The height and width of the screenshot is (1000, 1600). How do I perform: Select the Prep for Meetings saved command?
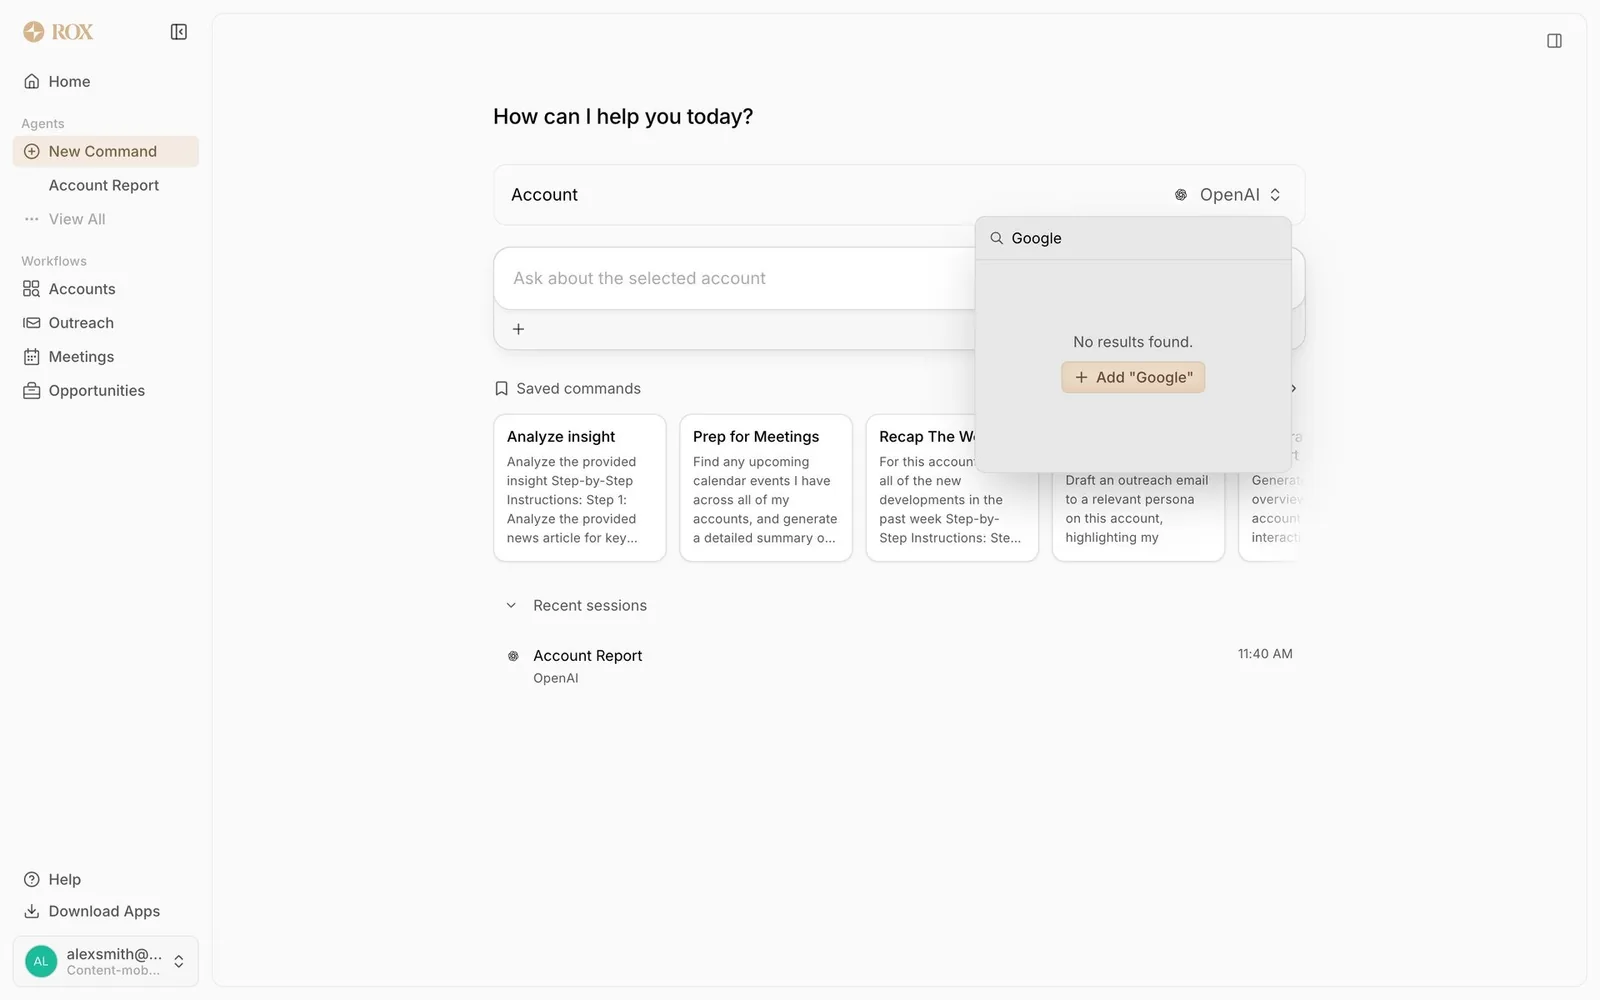pos(766,488)
